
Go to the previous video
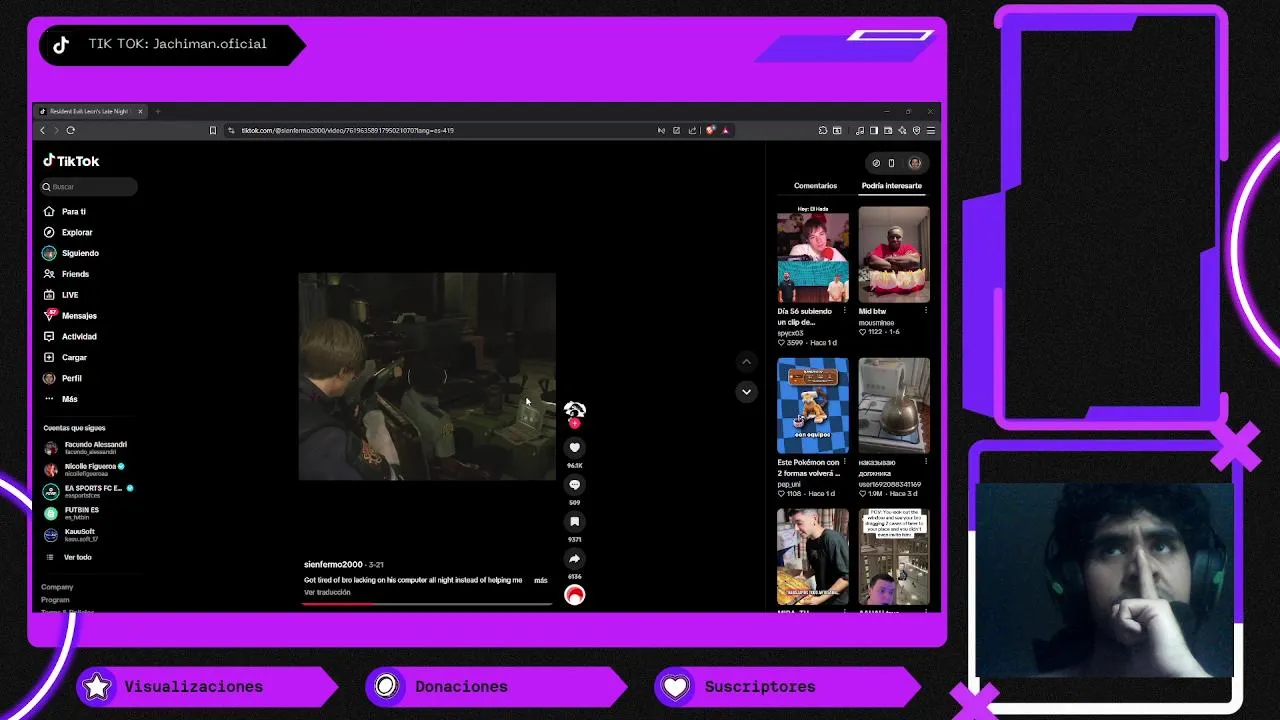pyautogui.click(x=746, y=361)
